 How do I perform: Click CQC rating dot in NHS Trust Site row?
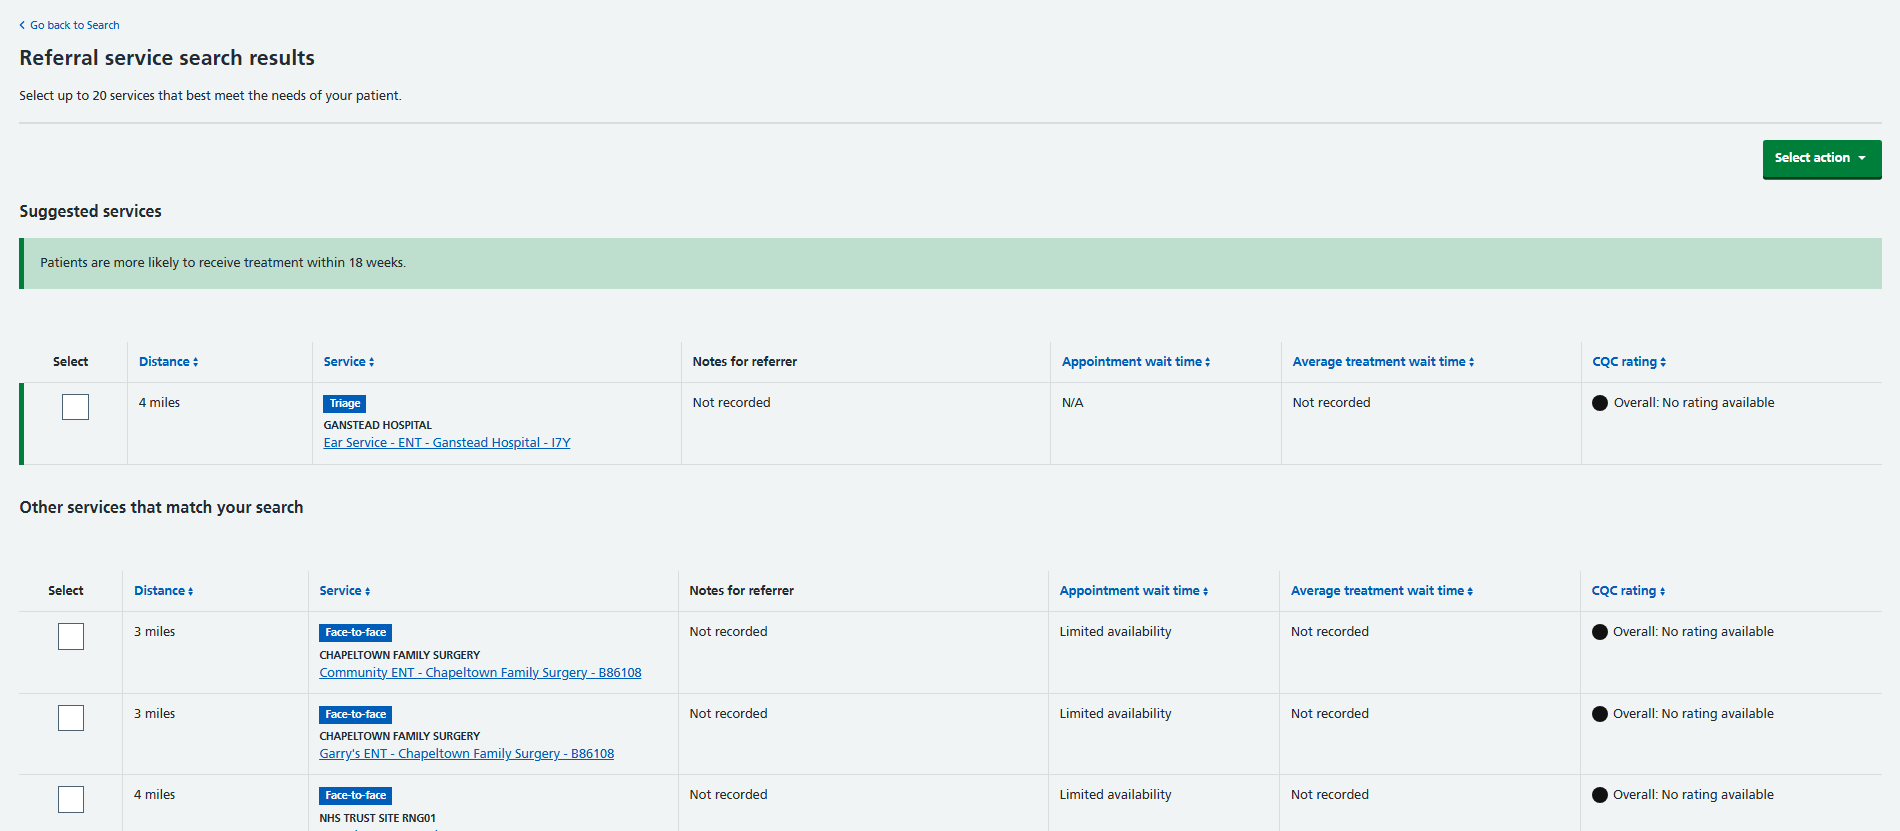pos(1600,795)
